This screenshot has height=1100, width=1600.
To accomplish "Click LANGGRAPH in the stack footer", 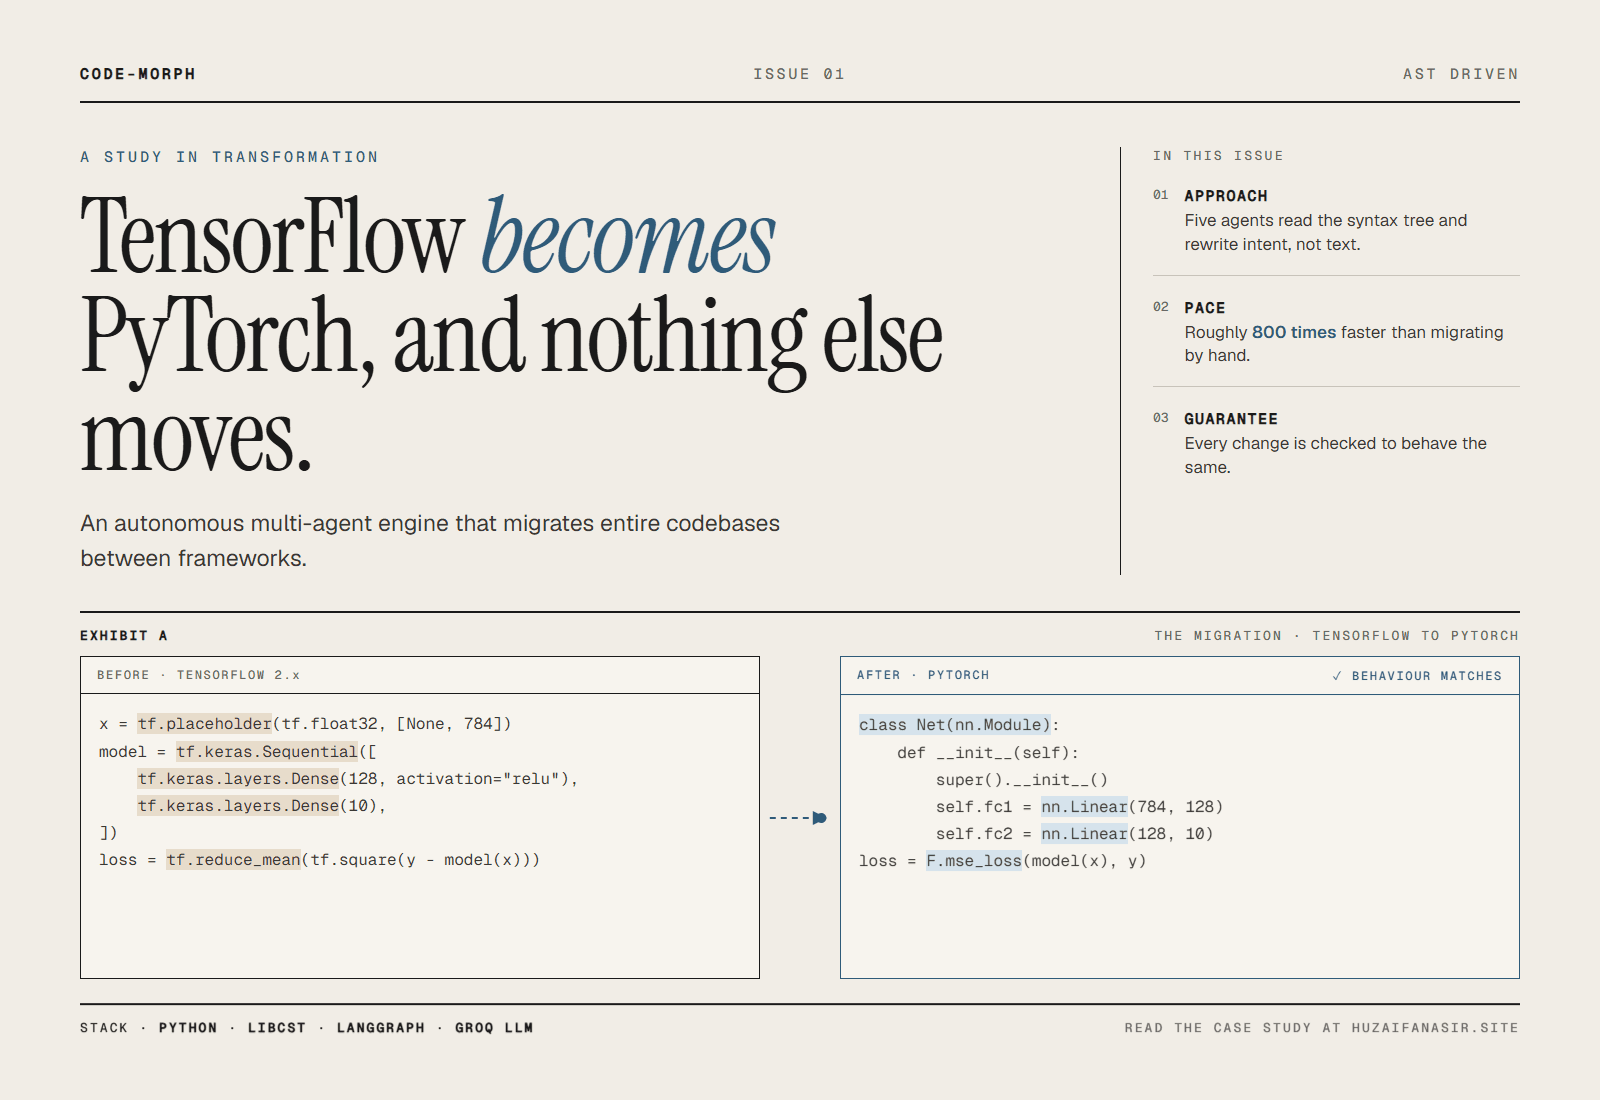I will tap(381, 1028).
